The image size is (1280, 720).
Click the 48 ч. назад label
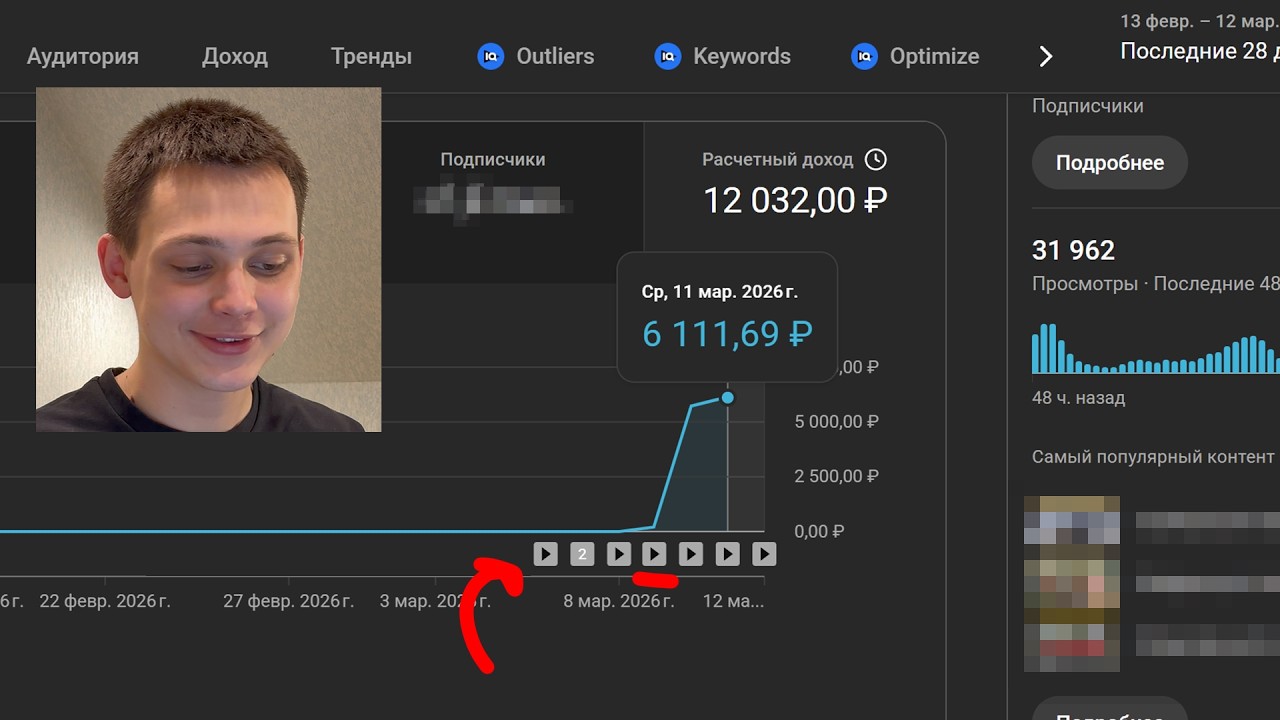pos(1078,398)
